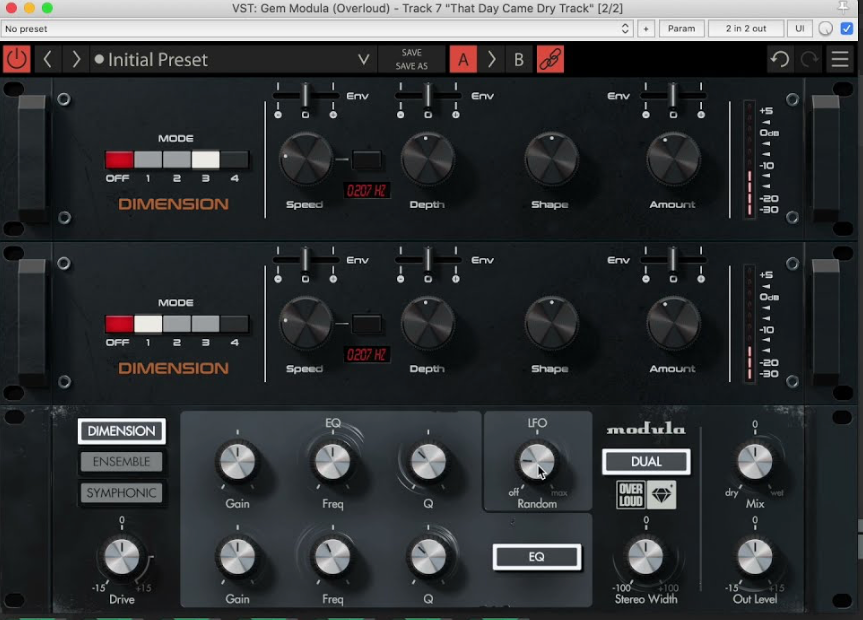
Task: Select the DIMENSION effect type
Action: 122,431
